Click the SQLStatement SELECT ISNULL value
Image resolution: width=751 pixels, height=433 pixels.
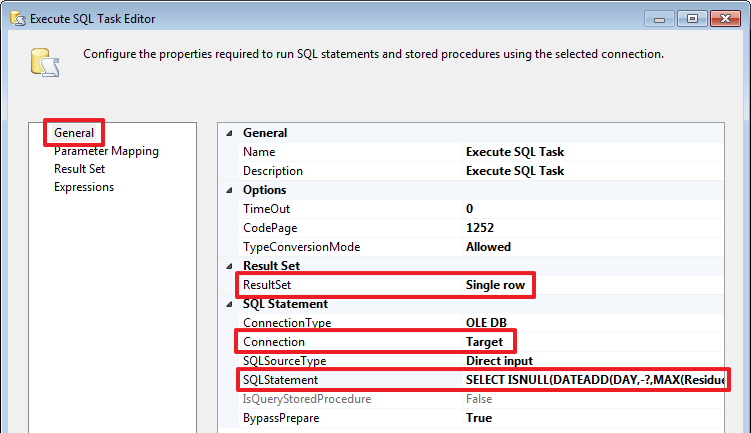594,380
